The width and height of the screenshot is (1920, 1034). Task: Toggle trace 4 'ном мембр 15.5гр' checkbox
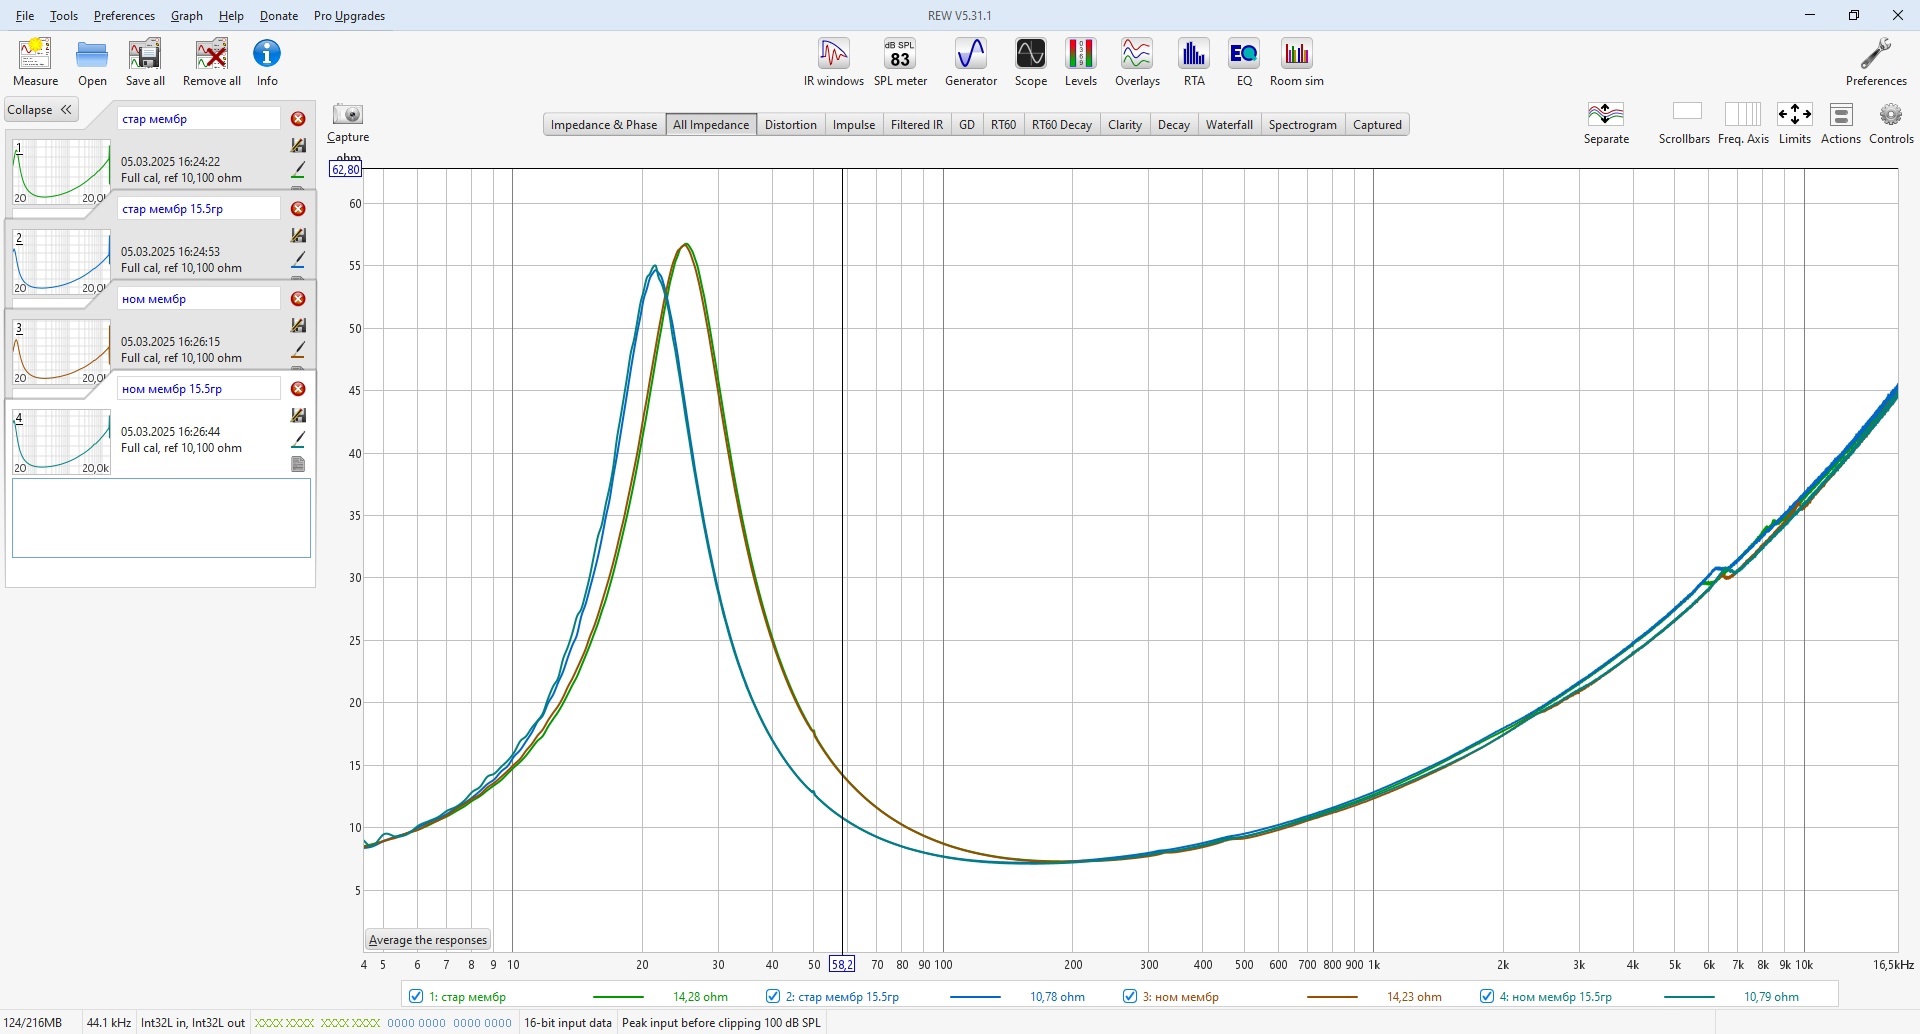(1487, 997)
